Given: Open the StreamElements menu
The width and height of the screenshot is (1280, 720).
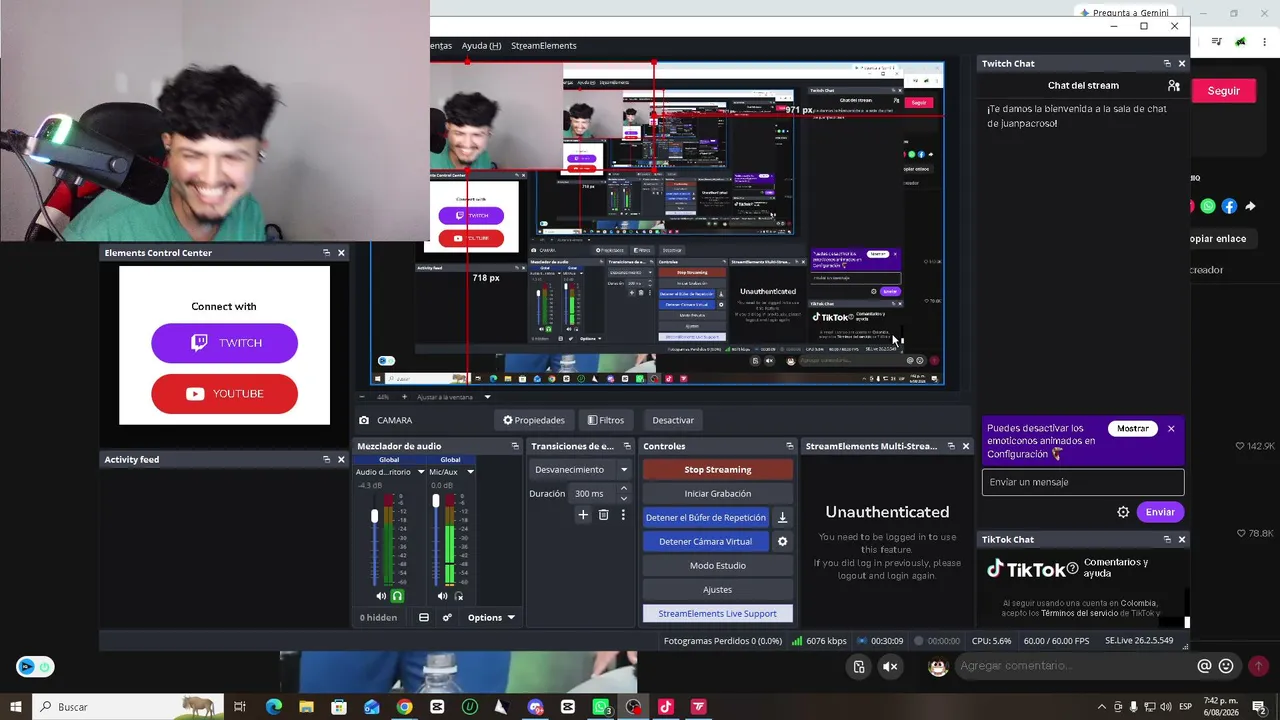Looking at the screenshot, I should (x=543, y=45).
